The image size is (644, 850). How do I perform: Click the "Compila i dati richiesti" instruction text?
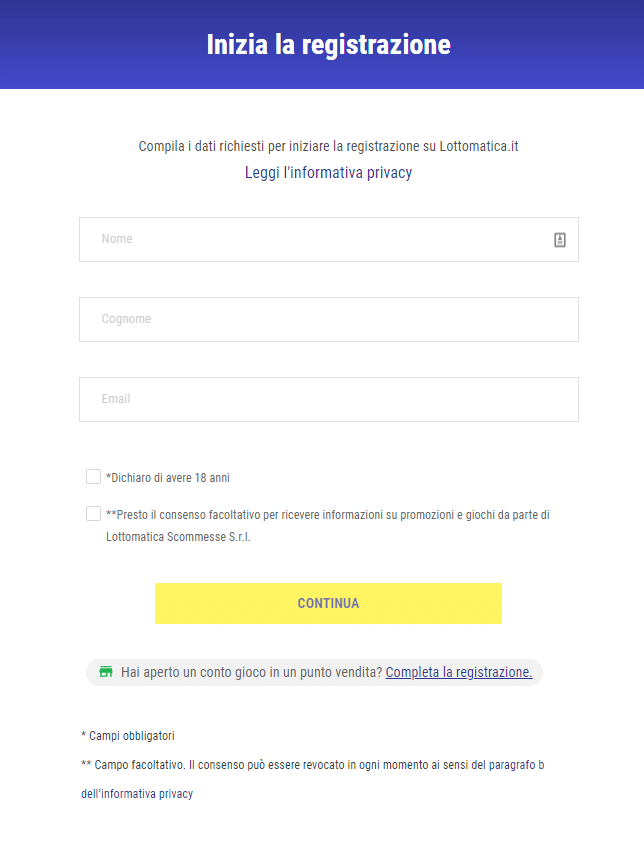click(x=328, y=147)
